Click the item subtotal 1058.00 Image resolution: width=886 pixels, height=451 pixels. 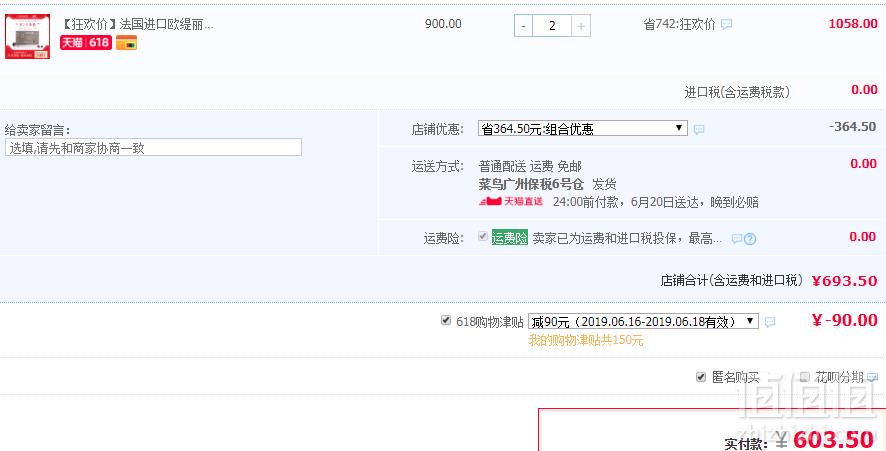853,24
